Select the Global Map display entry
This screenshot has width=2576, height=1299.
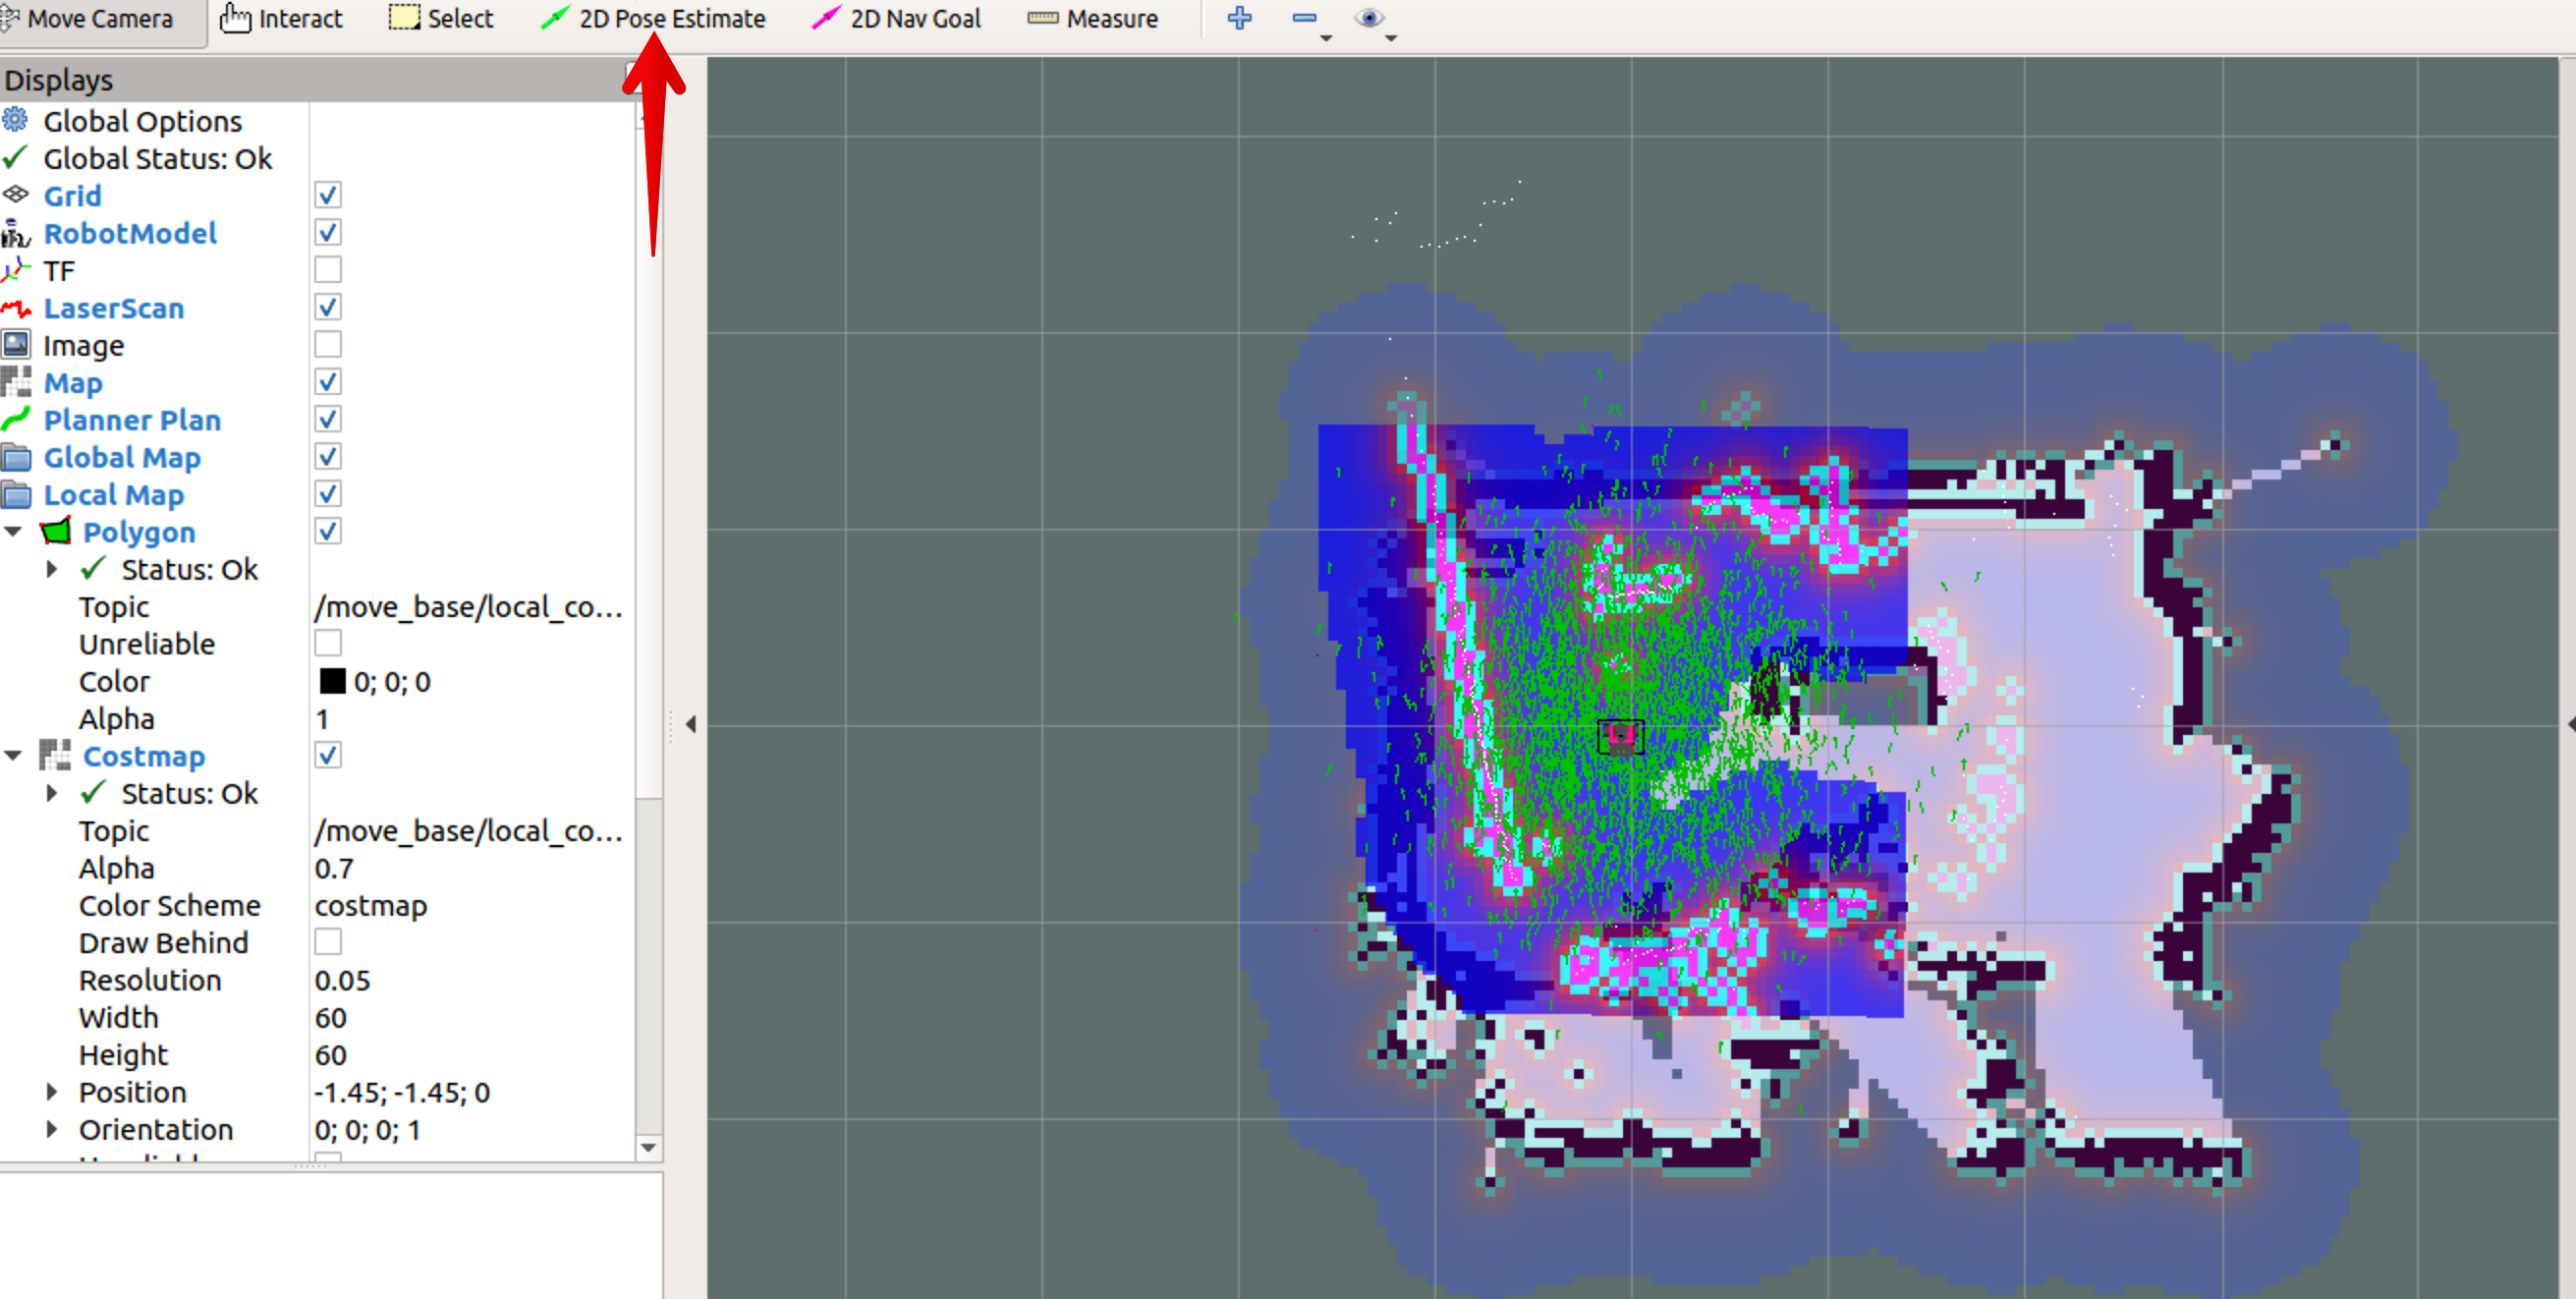(x=122, y=458)
